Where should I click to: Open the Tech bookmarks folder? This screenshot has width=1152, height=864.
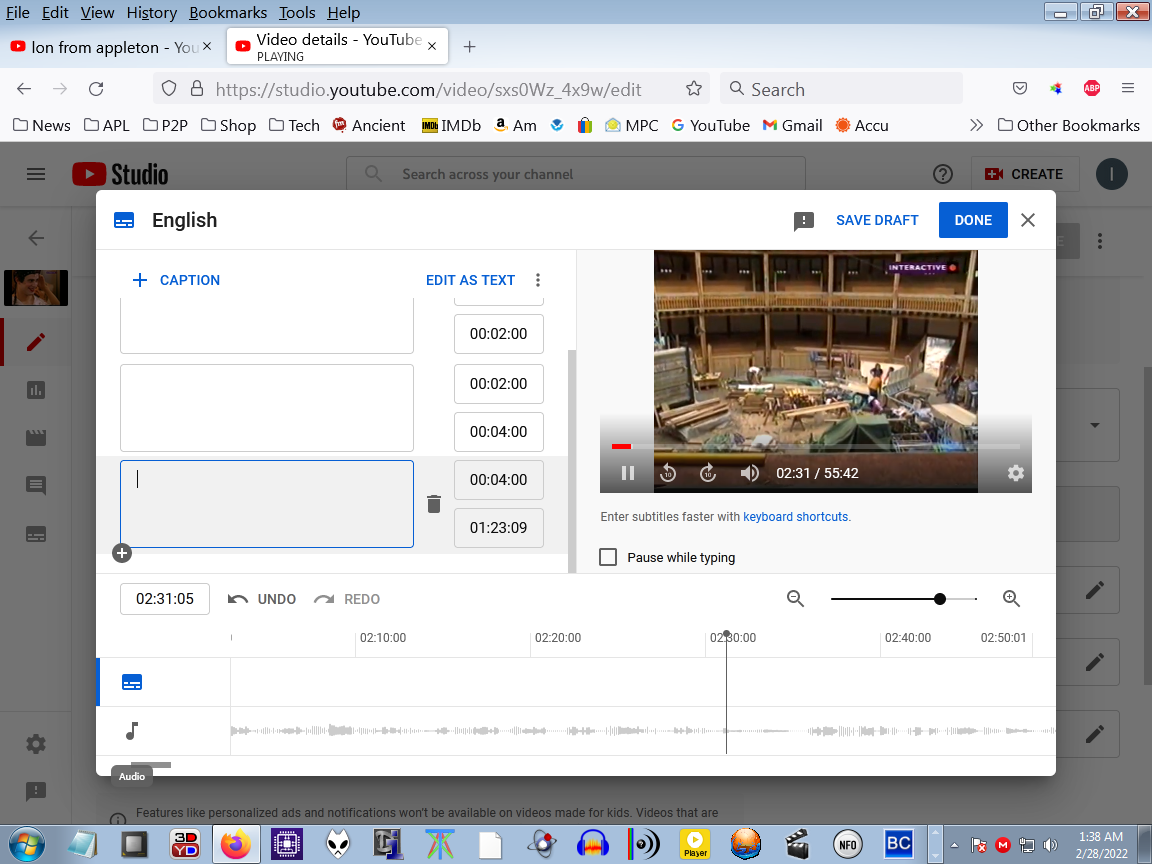pos(295,126)
